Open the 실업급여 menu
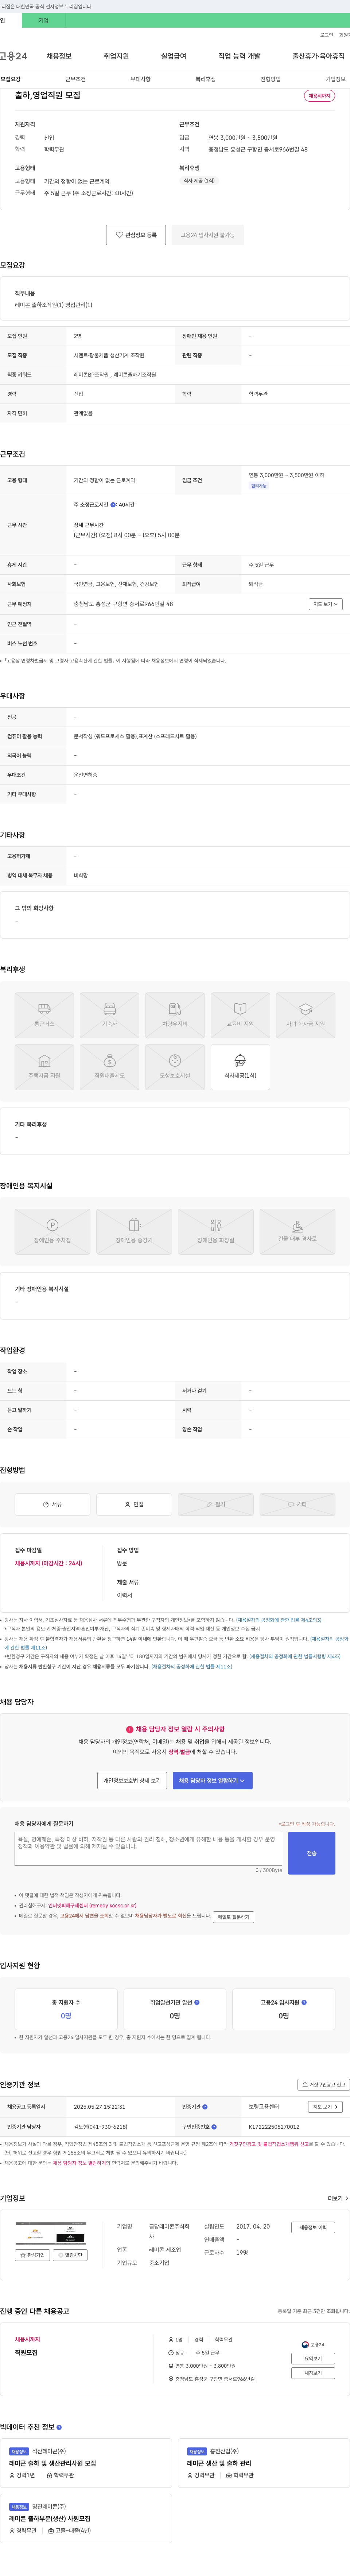 point(174,56)
